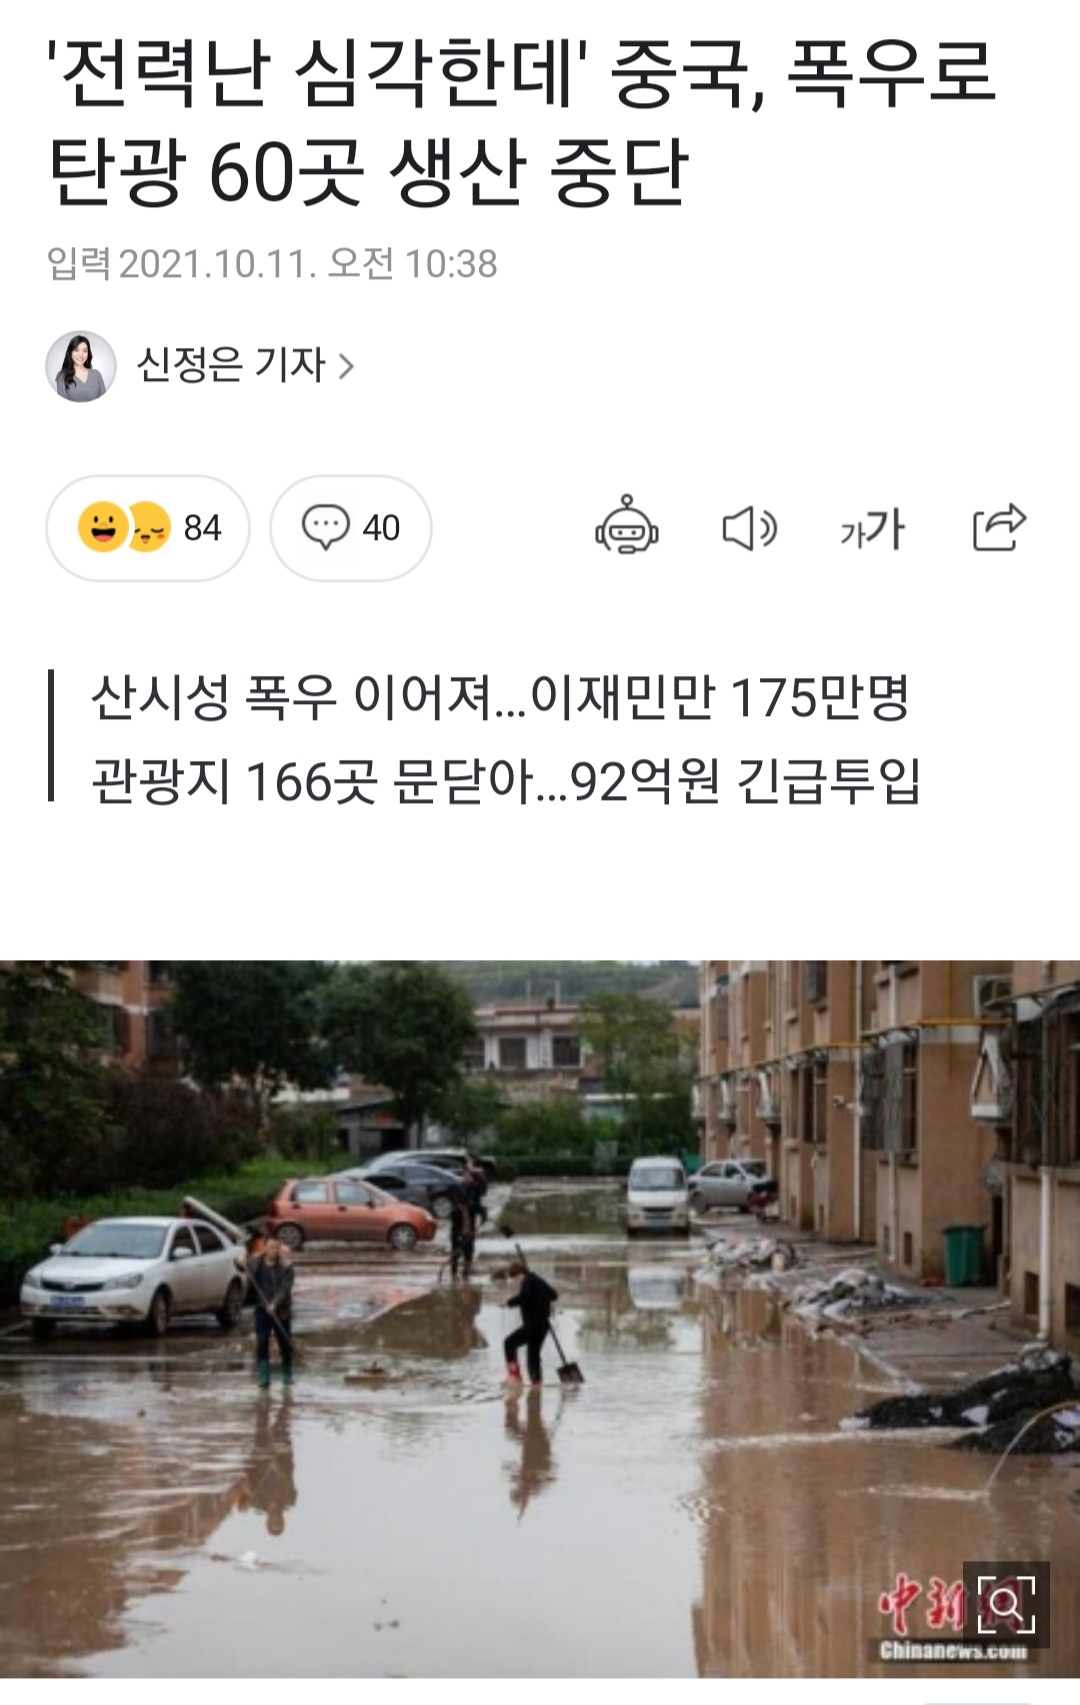The height and width of the screenshot is (1705, 1080).
Task: Tap the summary line 관광지 166곳 문닫아
Action: 506,781
